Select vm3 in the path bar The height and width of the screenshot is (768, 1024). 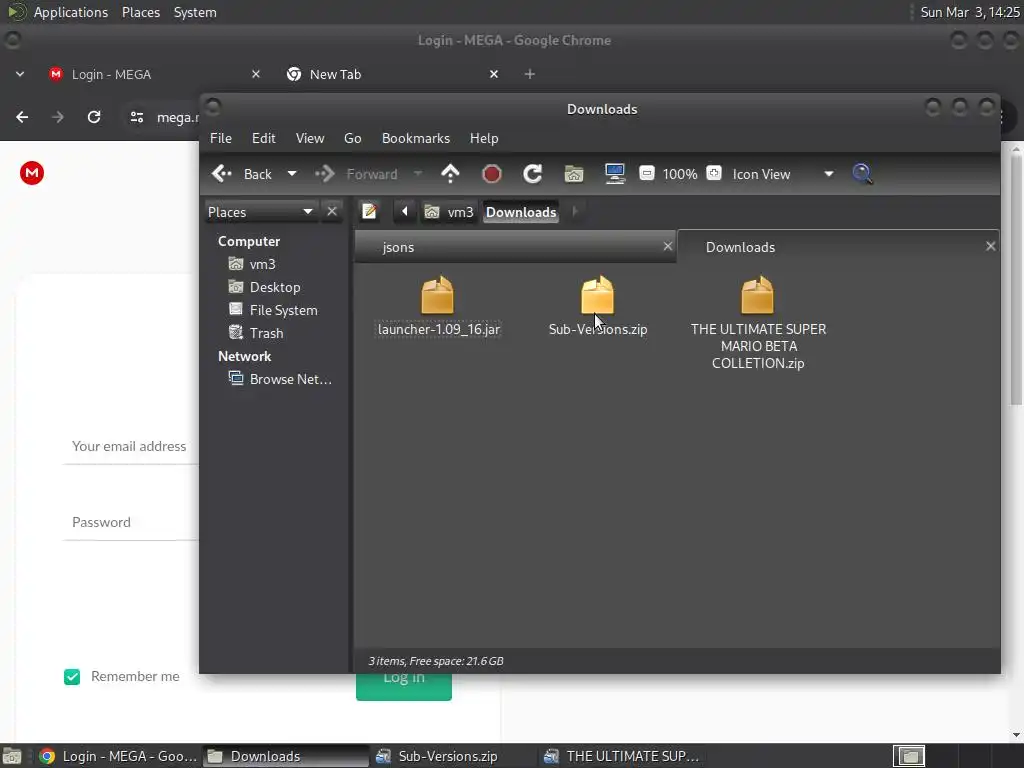449,212
